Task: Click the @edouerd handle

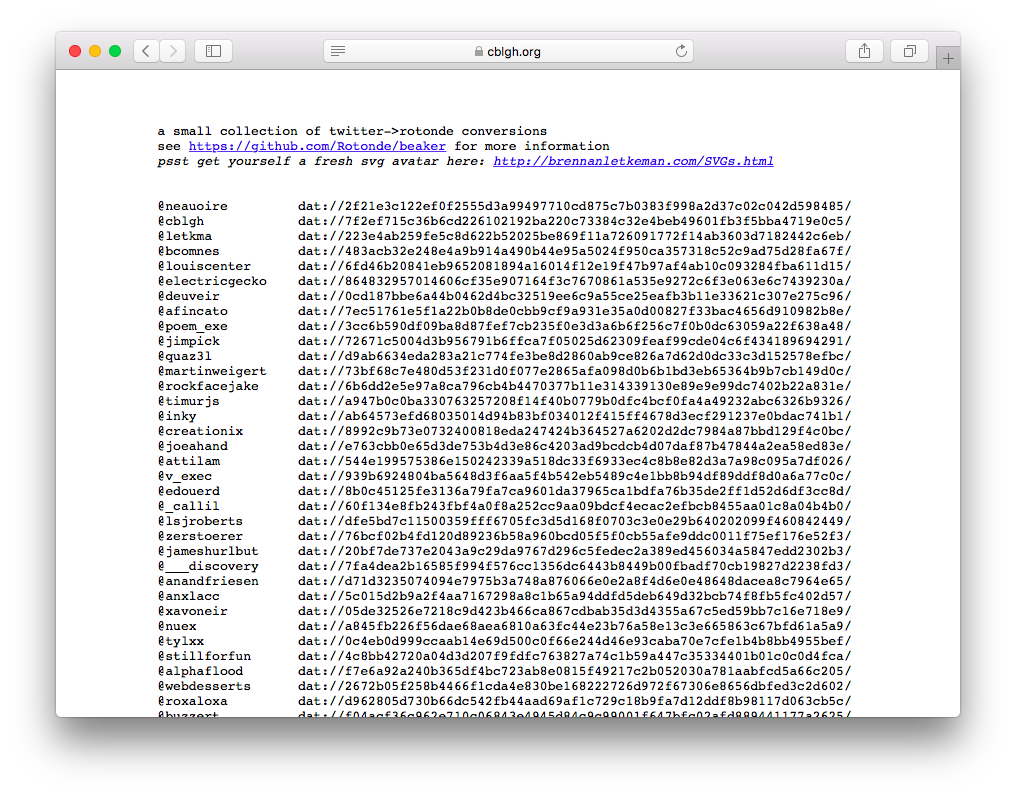Action: (x=189, y=491)
